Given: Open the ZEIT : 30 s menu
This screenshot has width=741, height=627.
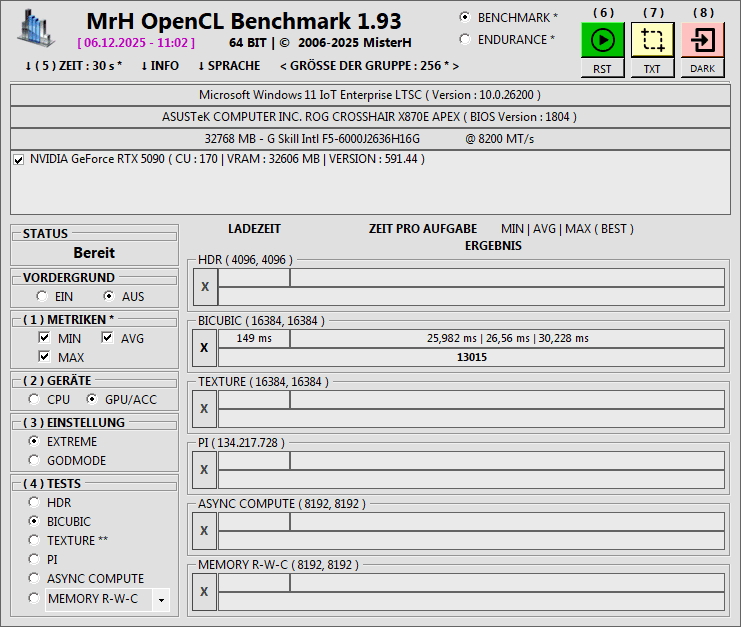Looking at the screenshot, I should click(73, 66).
